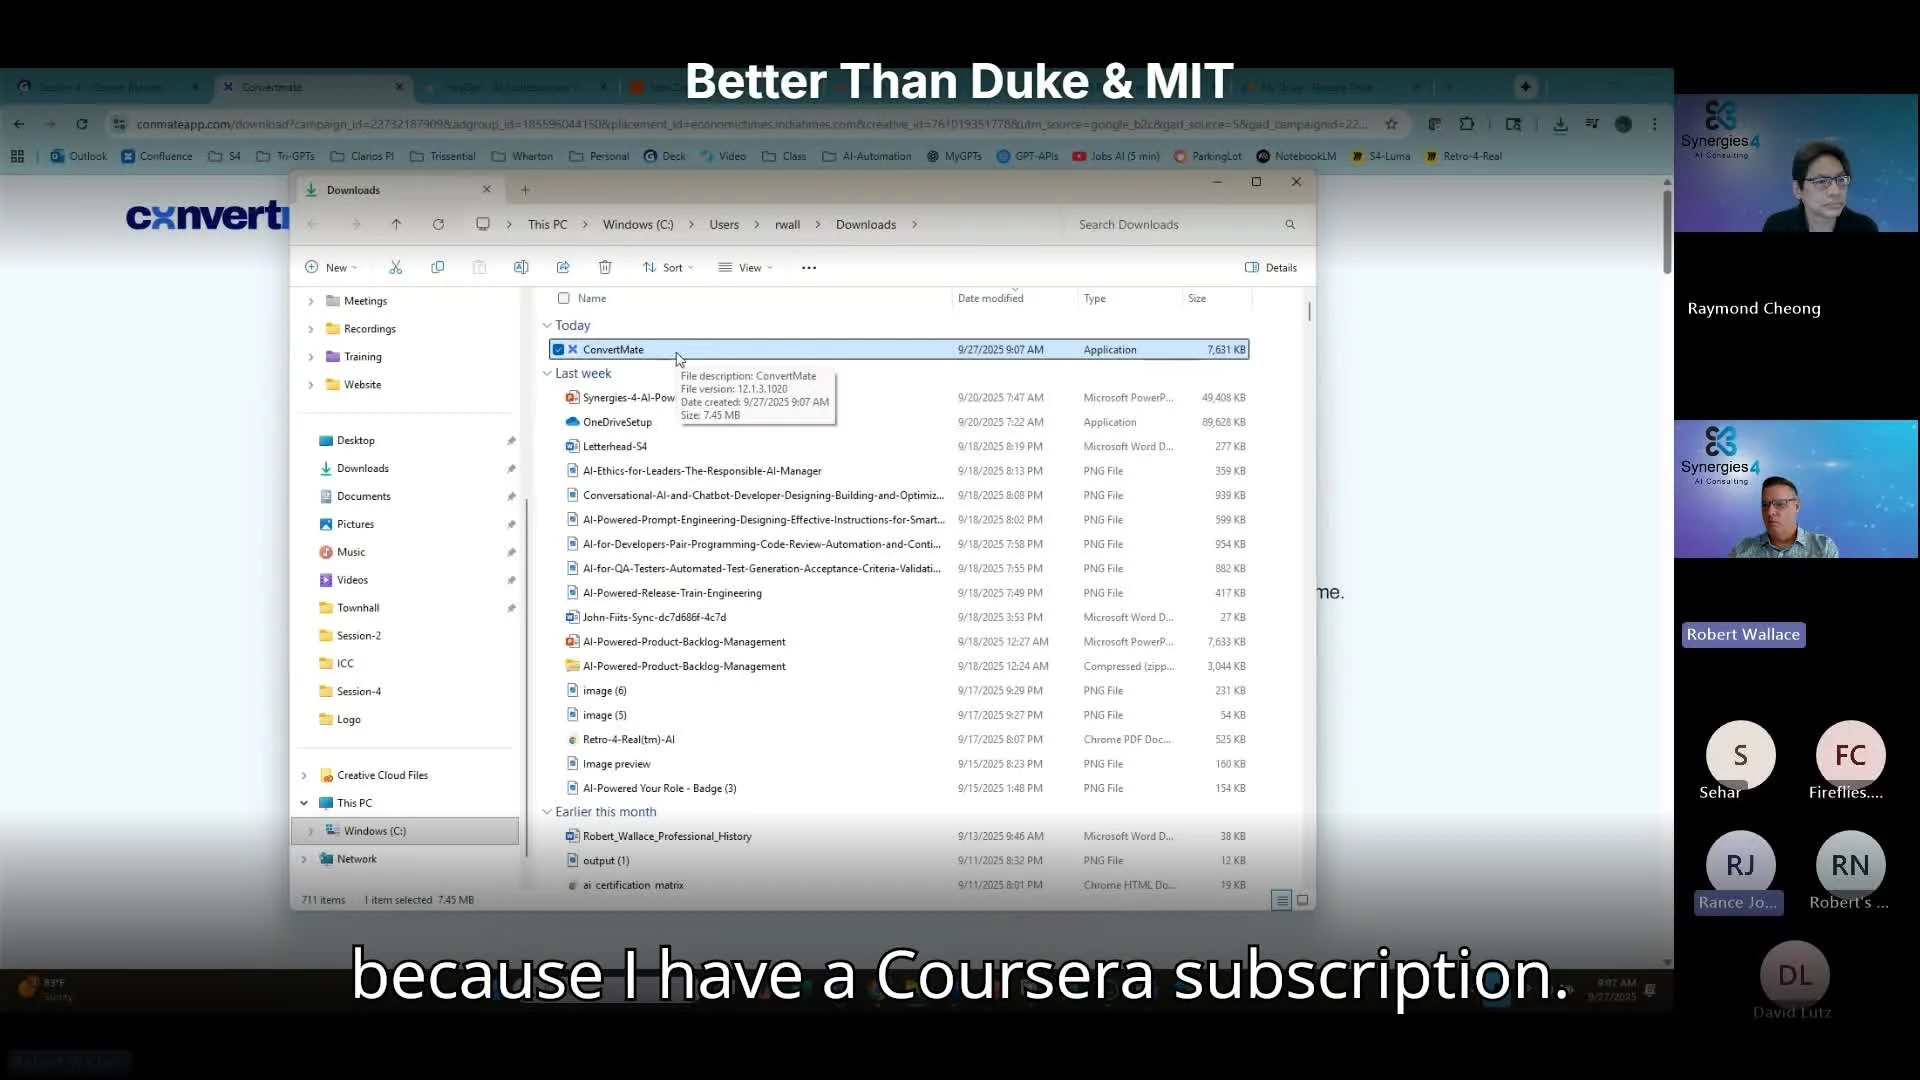Select Documents in the navigation pane
The height and width of the screenshot is (1080, 1920).
[363, 496]
